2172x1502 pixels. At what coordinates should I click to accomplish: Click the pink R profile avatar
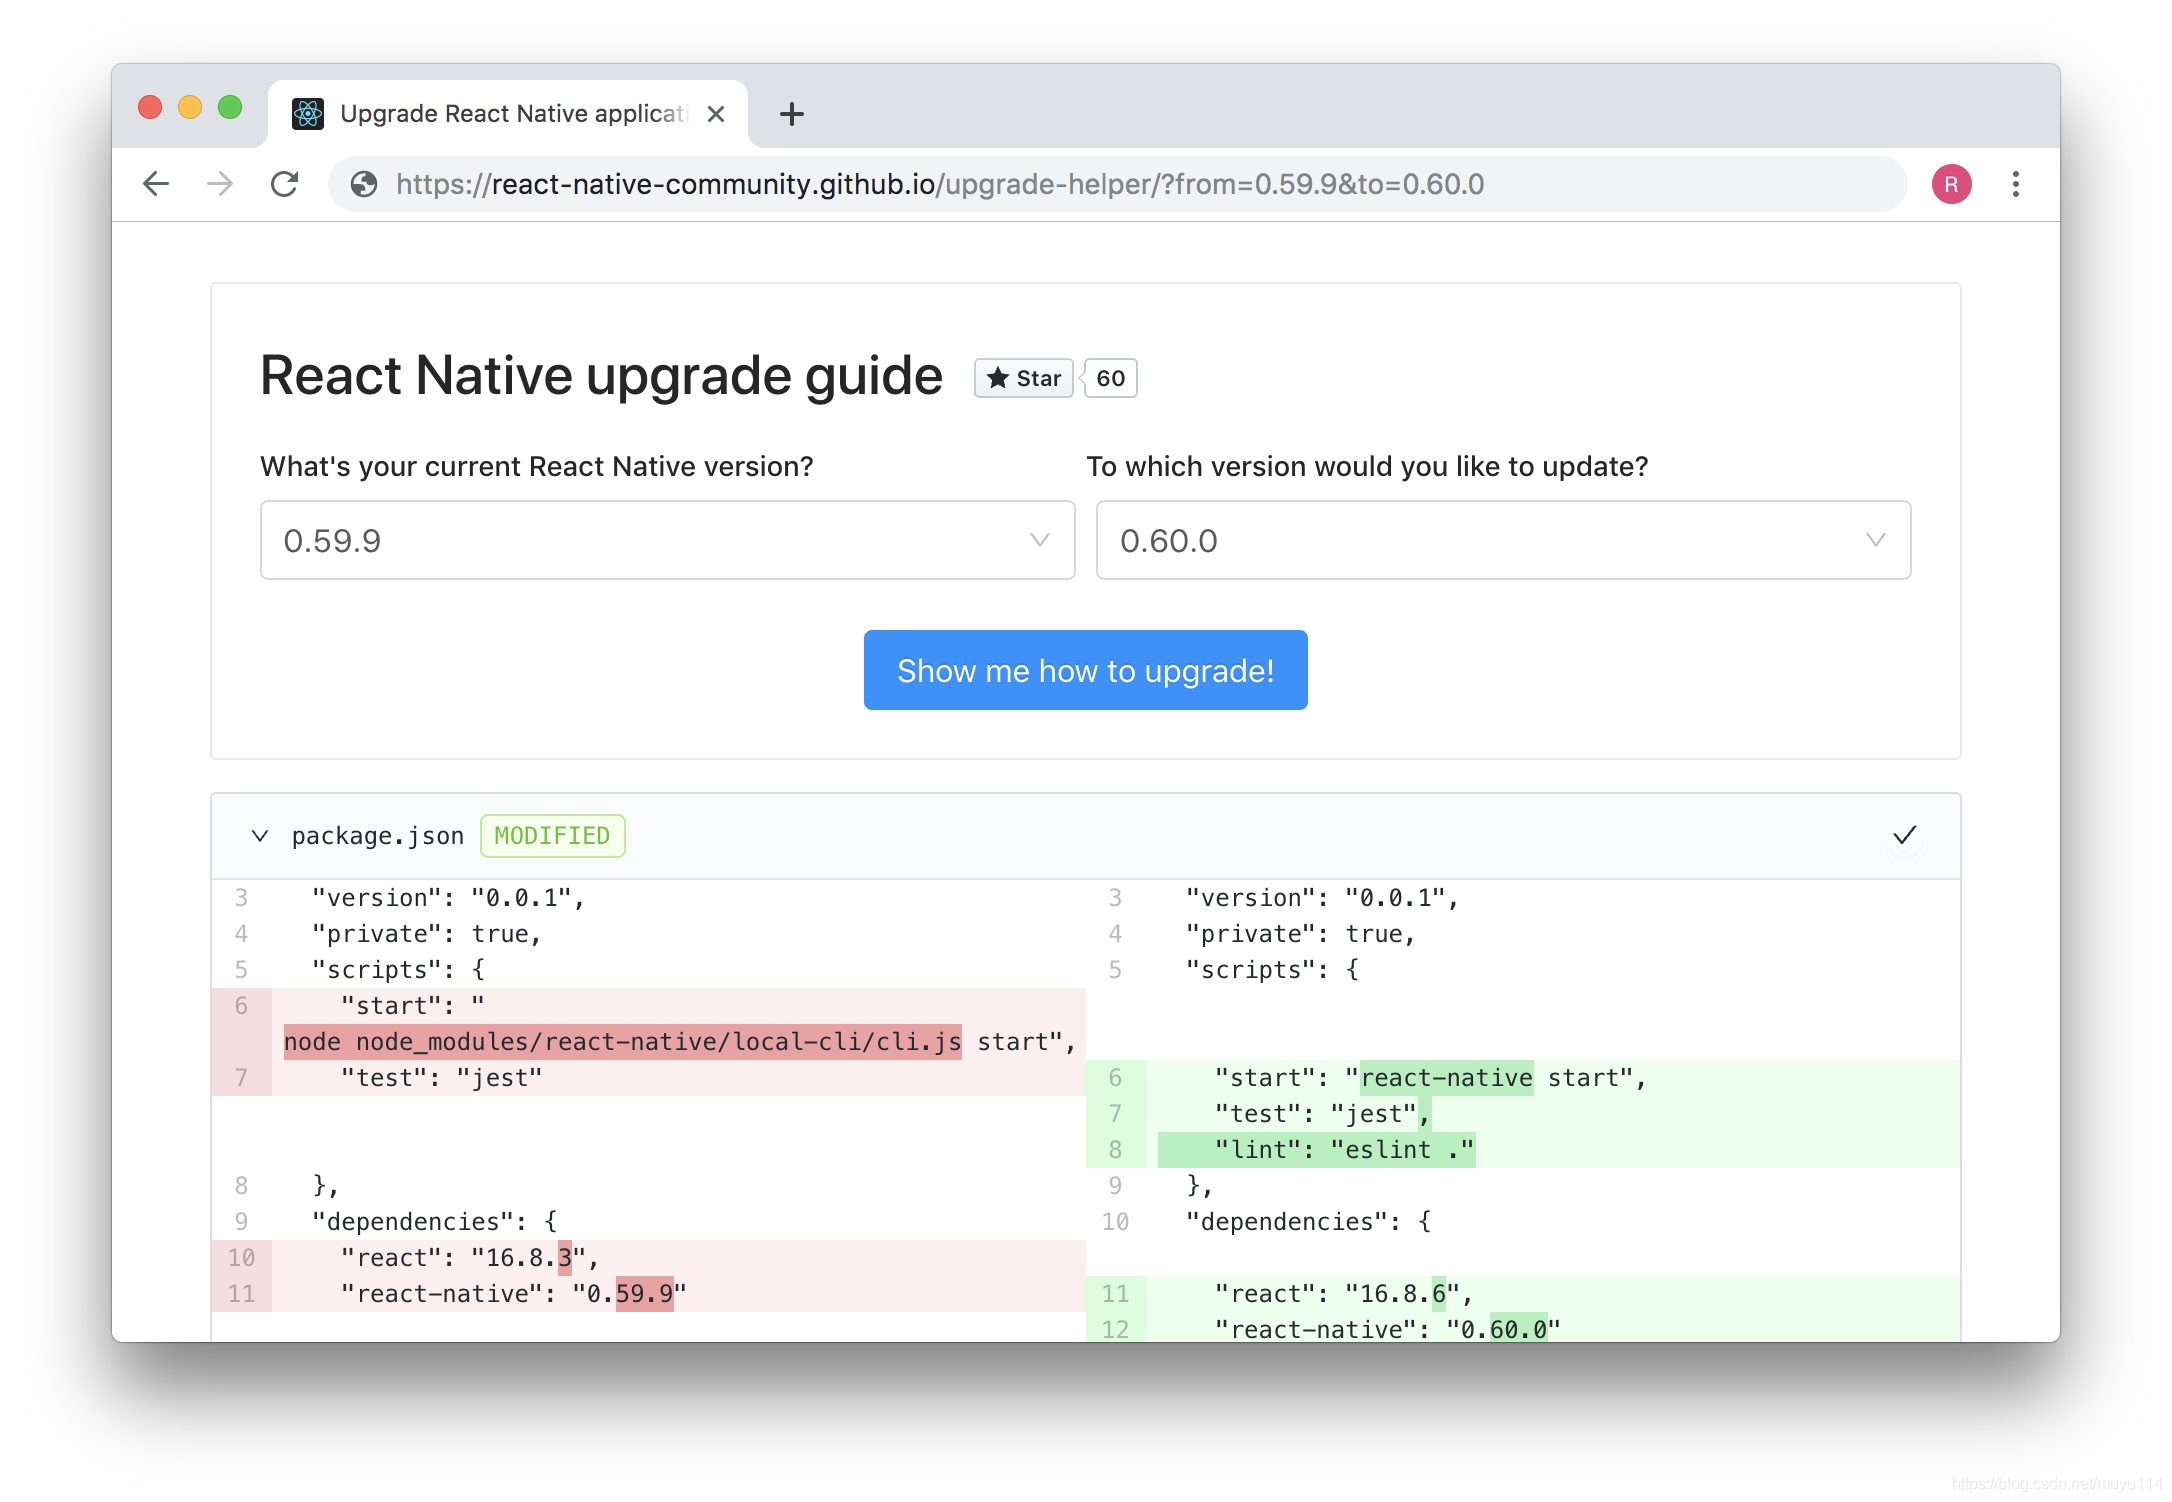[x=1951, y=184]
